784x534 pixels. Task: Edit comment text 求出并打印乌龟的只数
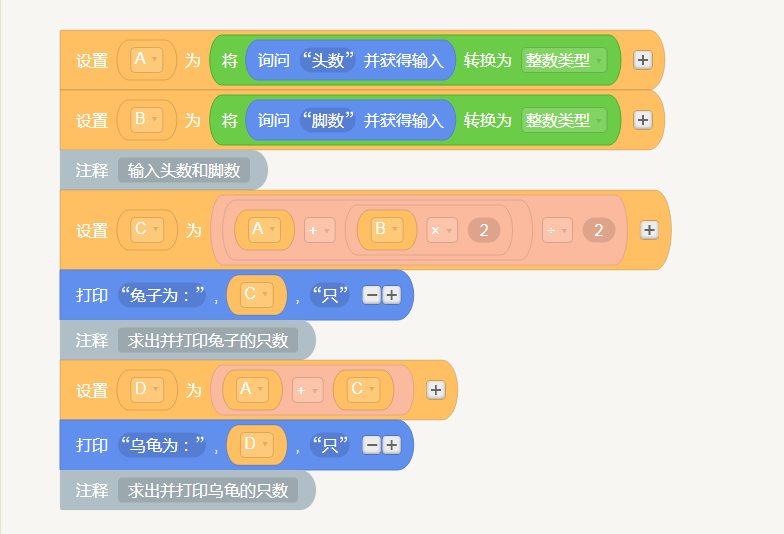coord(208,490)
